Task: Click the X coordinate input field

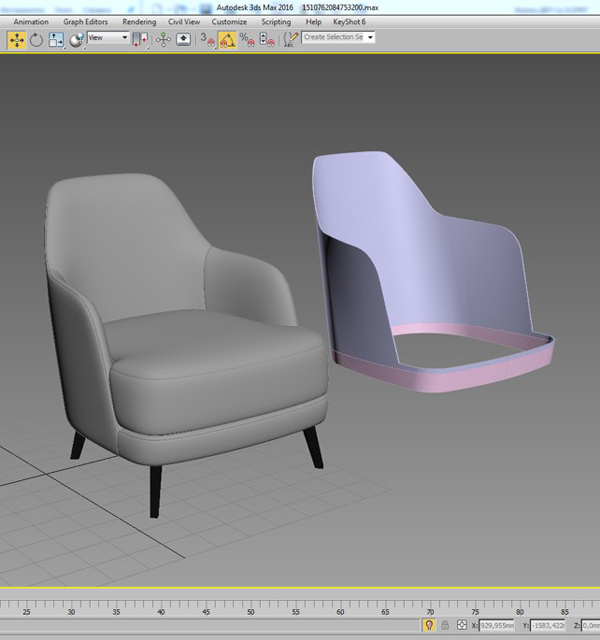Action: coord(497,625)
